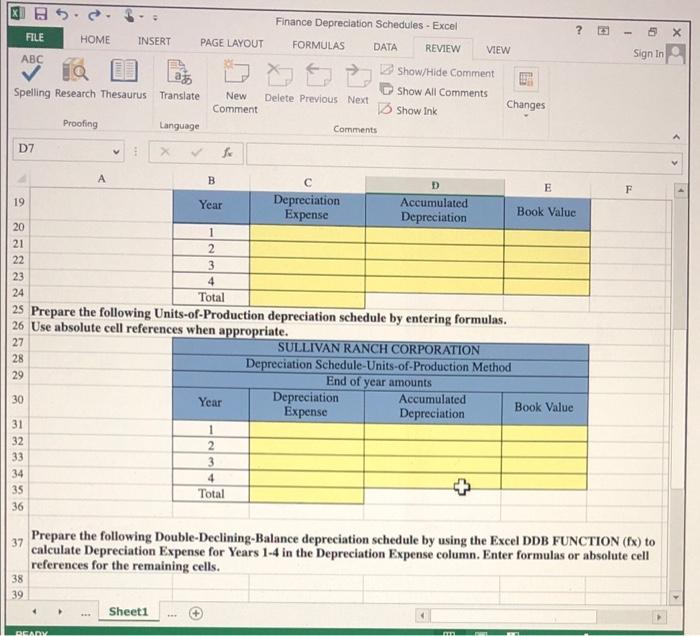Viewport: 700px width, 636px height.
Task: Select row 25 header
Action: click(x=18, y=310)
